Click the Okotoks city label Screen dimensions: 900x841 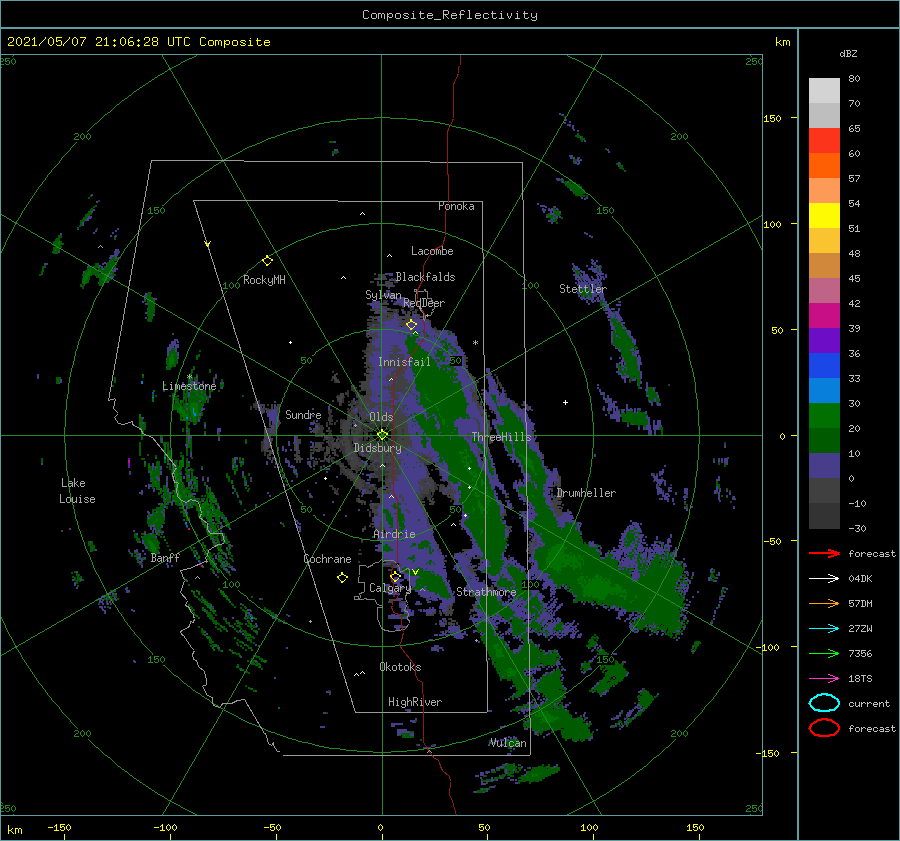[x=400, y=666]
